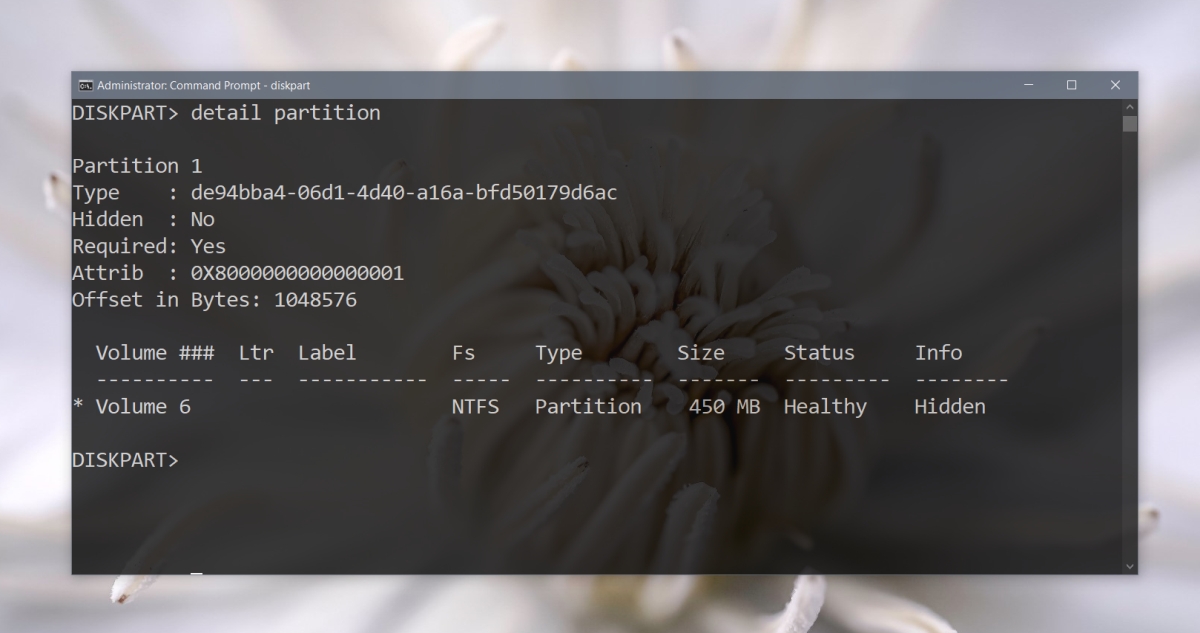Click the 'Healthy' status value
This screenshot has width=1200, height=633.
(x=826, y=407)
